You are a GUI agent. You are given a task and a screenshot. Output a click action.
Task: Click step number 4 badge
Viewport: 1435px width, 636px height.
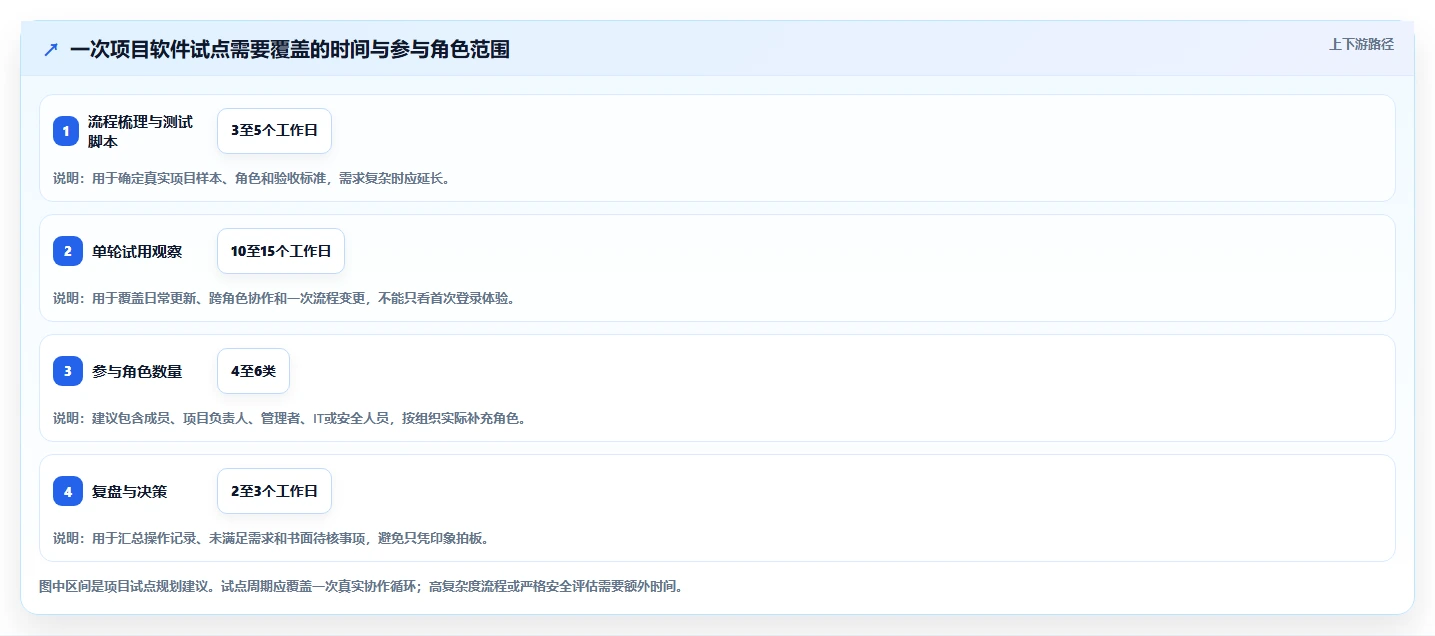[67, 491]
